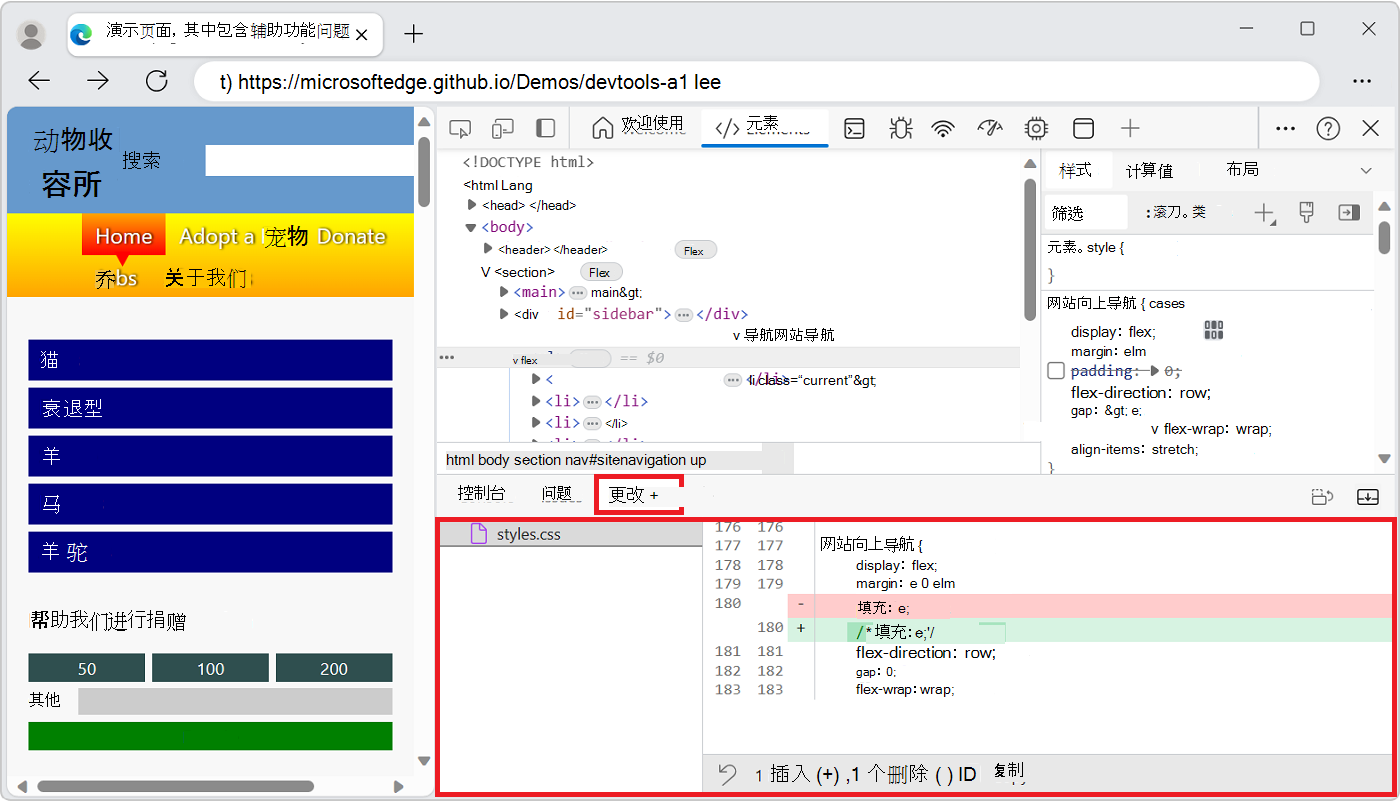Toggle the Flex badge beside section element
Screen dimensions: 1400x801
pos(601,272)
